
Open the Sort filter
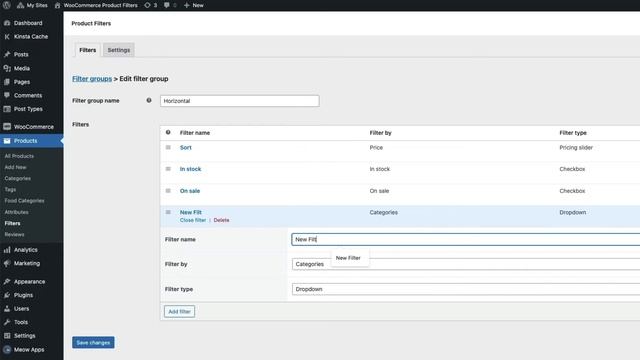tap(186, 147)
